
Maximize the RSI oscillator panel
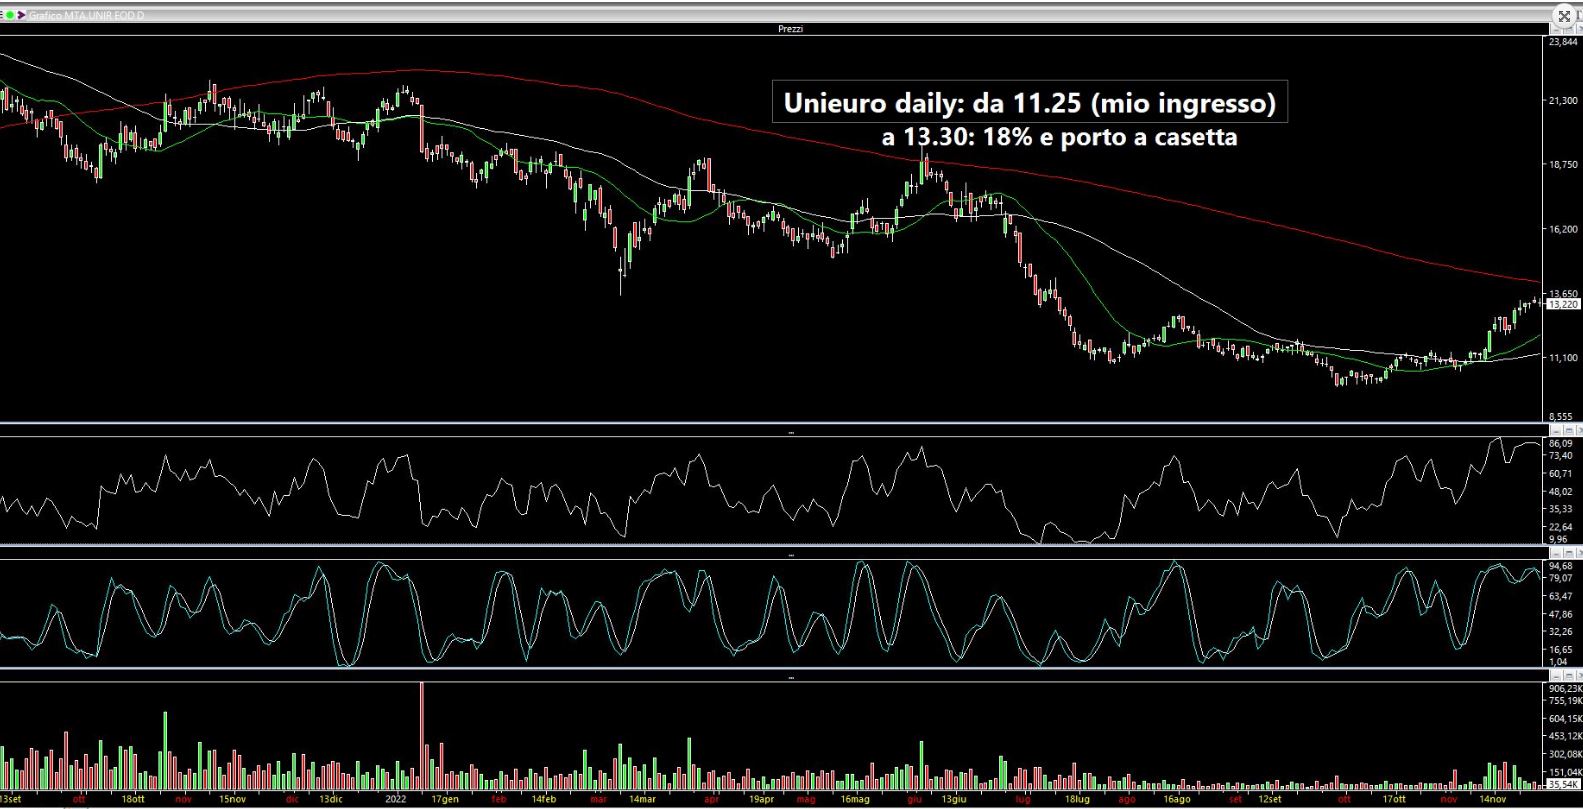point(1569,430)
